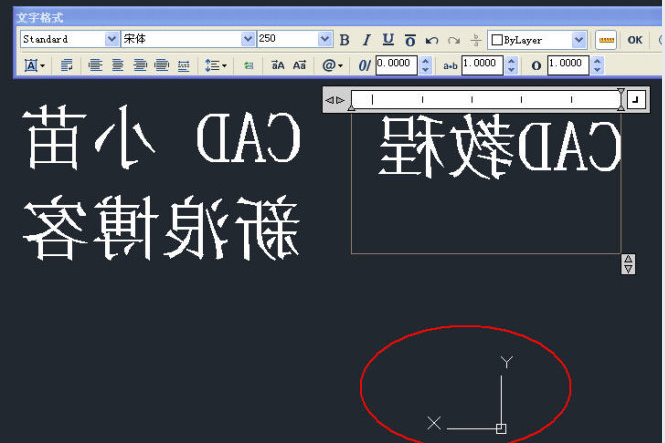Click the paragraph settings icon
This screenshot has width=665, height=443.
67,65
